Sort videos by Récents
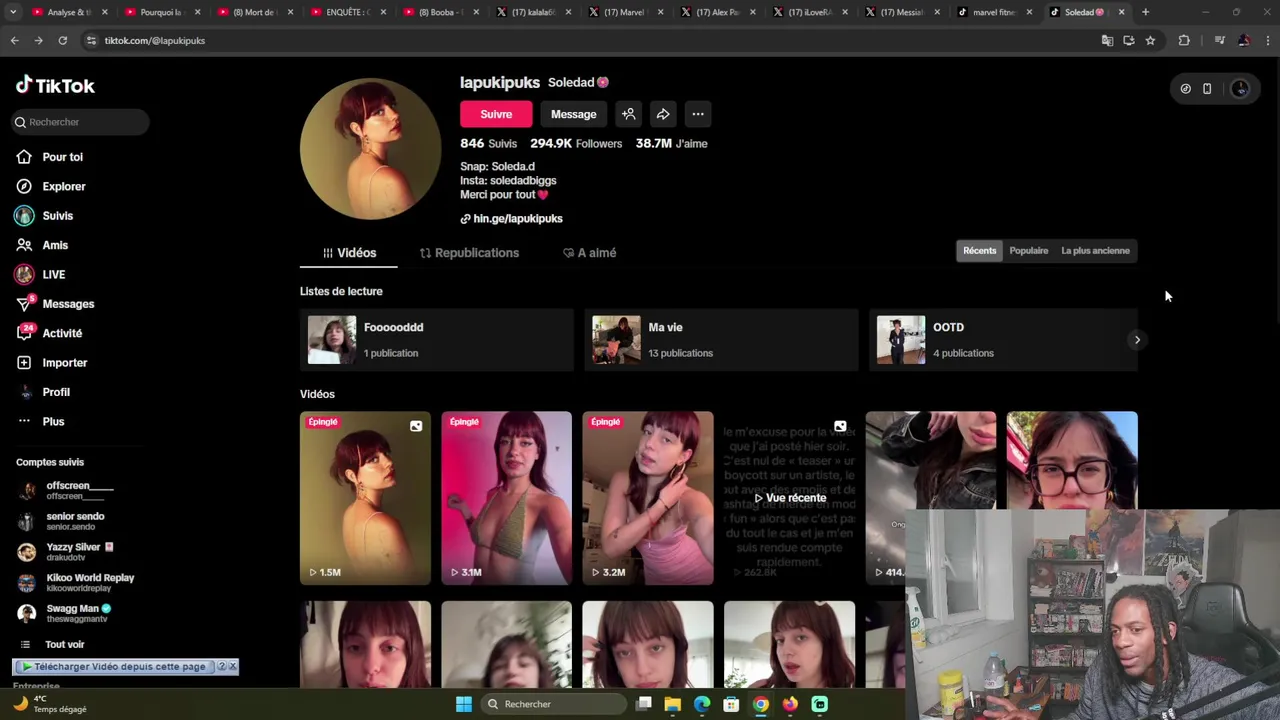Image resolution: width=1280 pixels, height=720 pixels. 979,251
